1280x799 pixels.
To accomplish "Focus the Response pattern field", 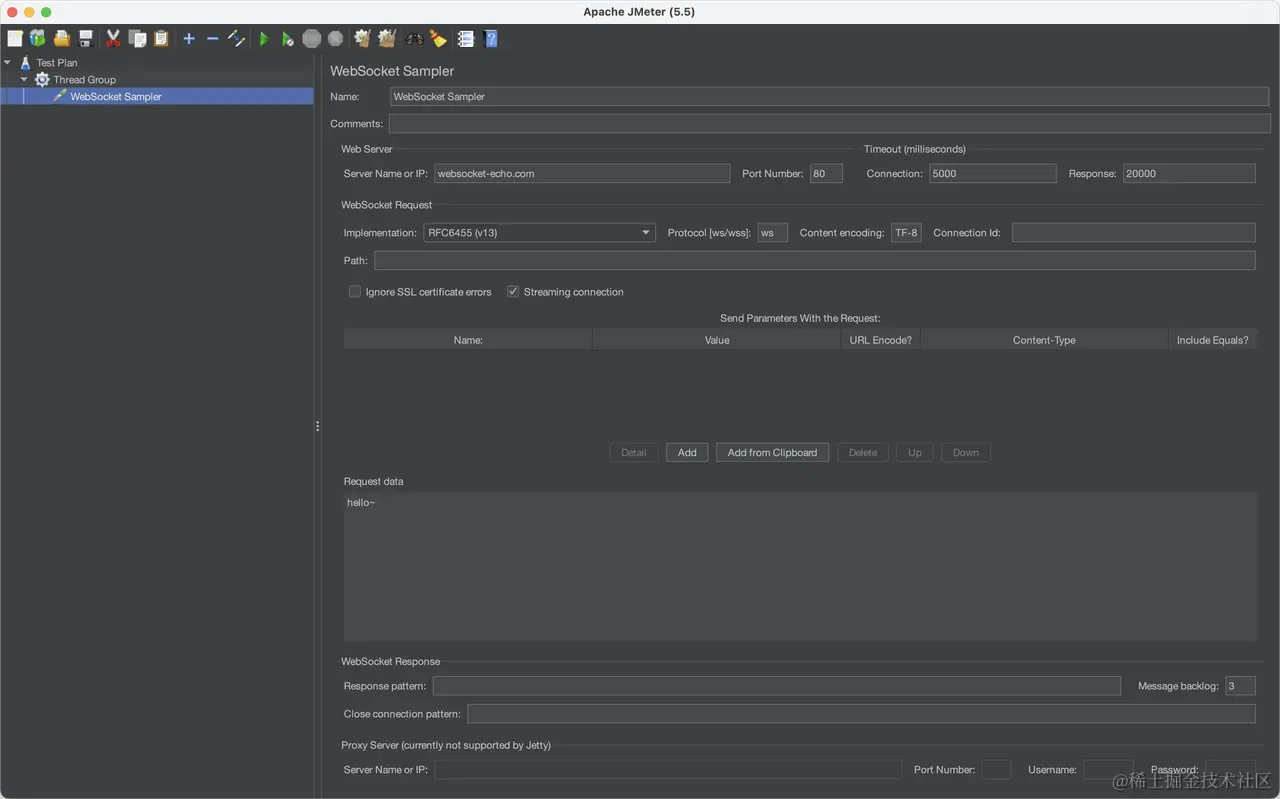I will [x=777, y=686].
